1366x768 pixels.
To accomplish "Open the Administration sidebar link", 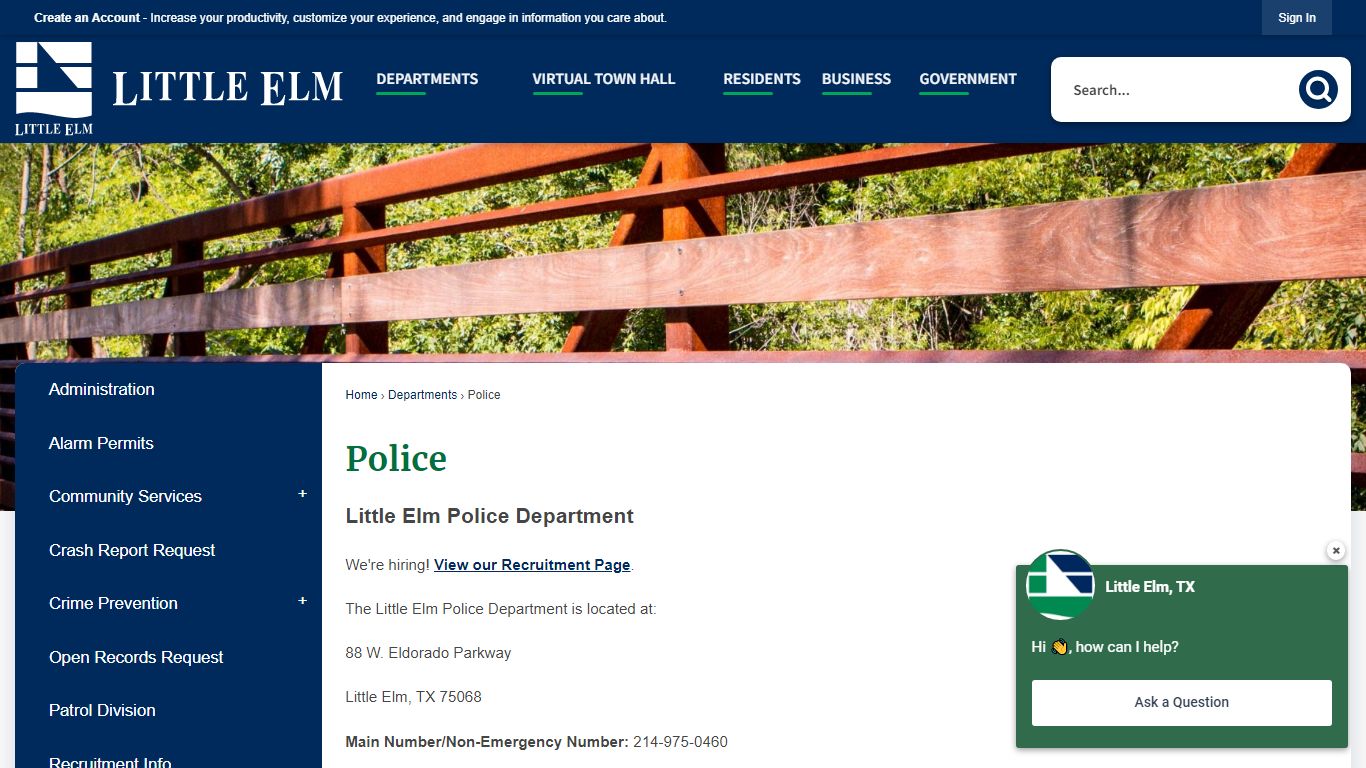I will coord(101,389).
